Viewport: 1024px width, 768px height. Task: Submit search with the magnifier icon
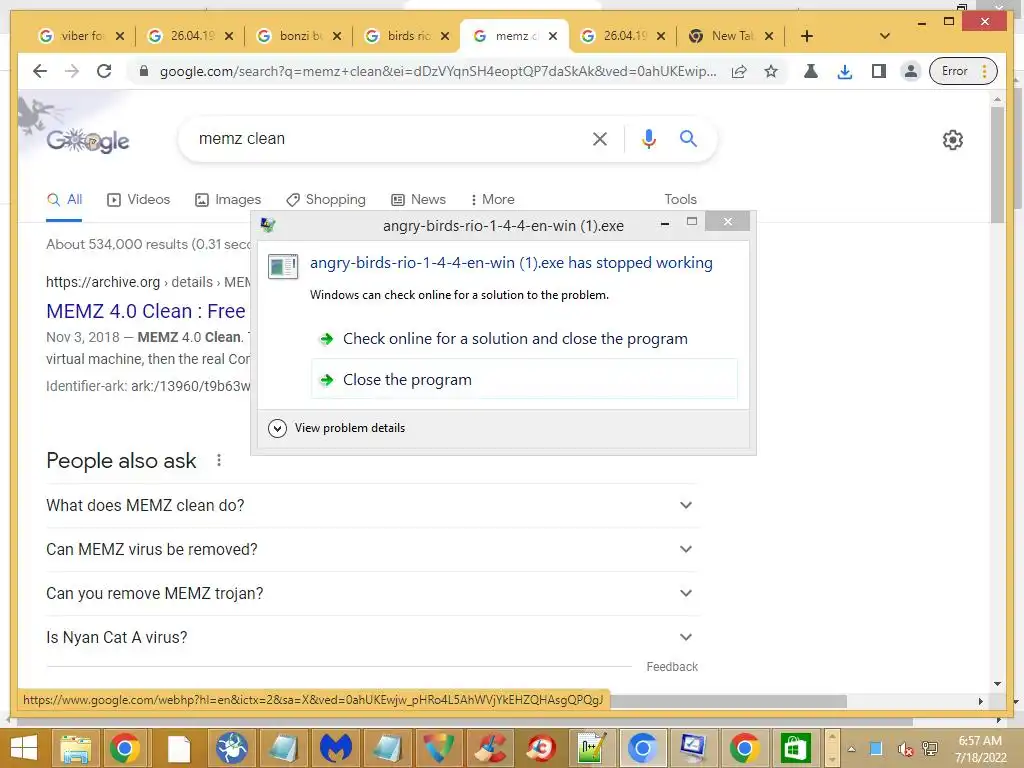(688, 138)
